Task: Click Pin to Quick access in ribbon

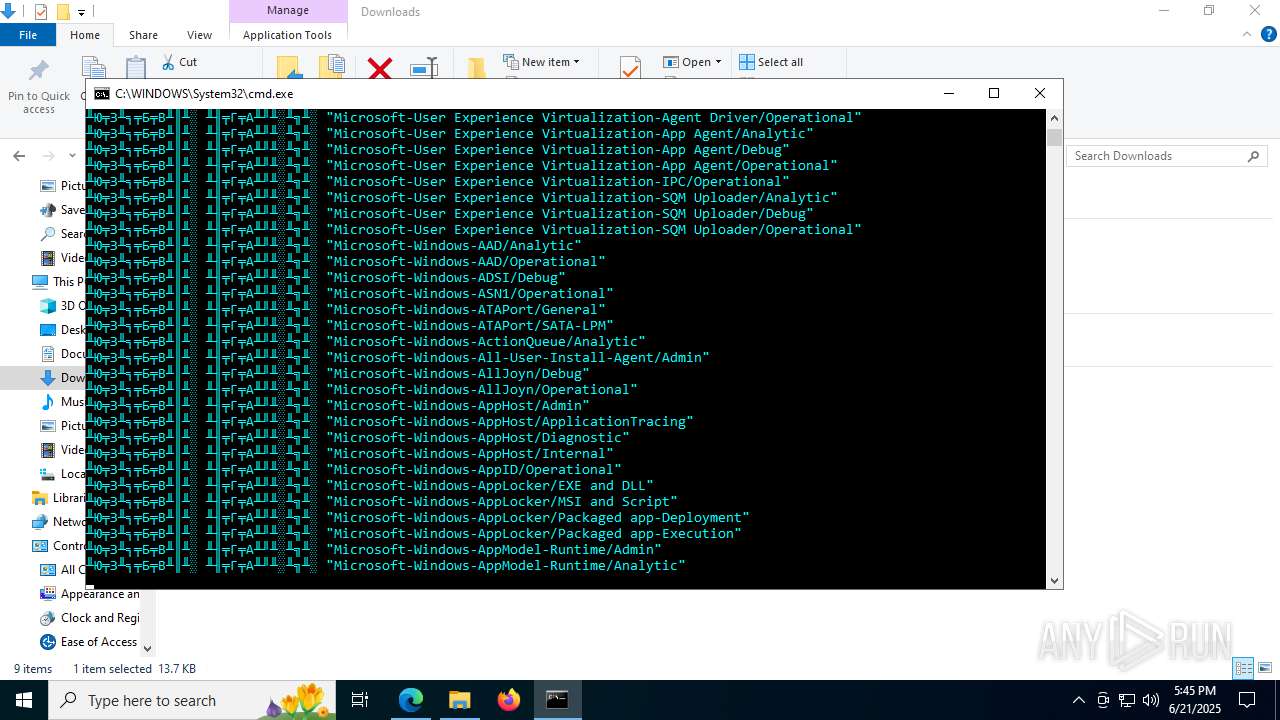Action: tap(39, 87)
